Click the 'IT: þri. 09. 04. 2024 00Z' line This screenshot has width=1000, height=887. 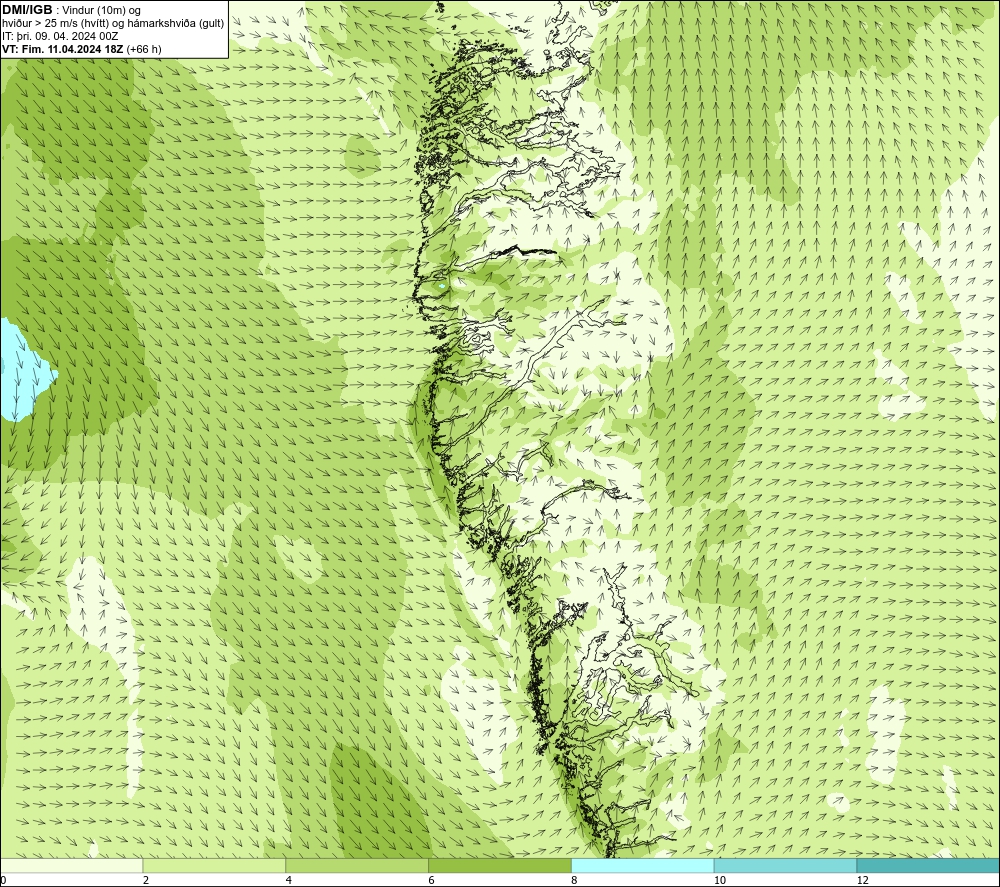[x=60, y=36]
